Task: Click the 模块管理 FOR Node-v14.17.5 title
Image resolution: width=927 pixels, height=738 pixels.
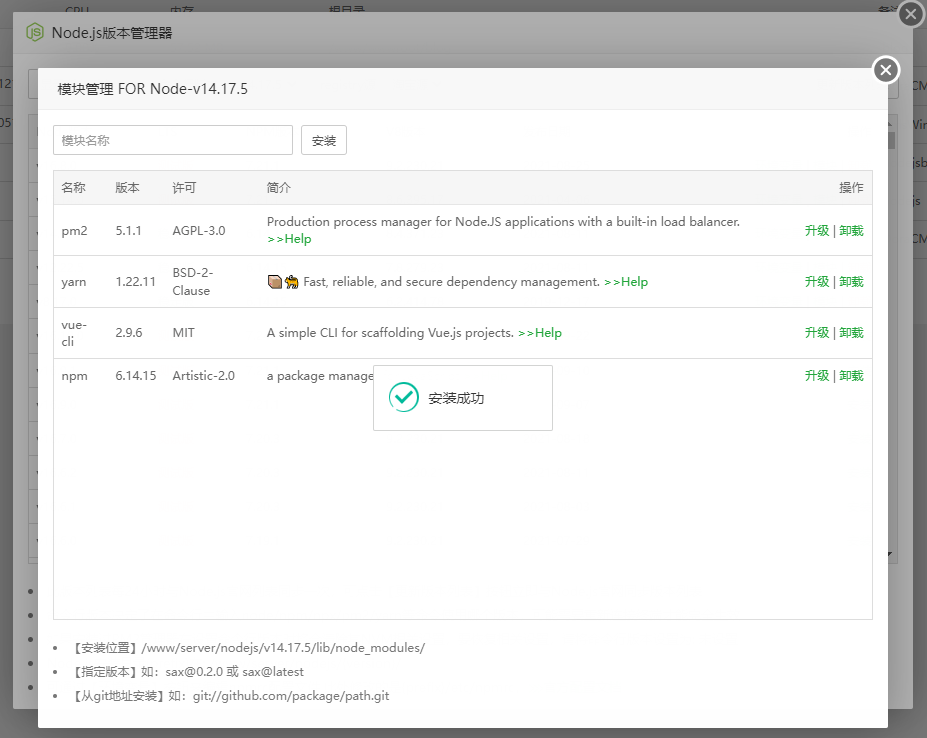Action: (153, 89)
